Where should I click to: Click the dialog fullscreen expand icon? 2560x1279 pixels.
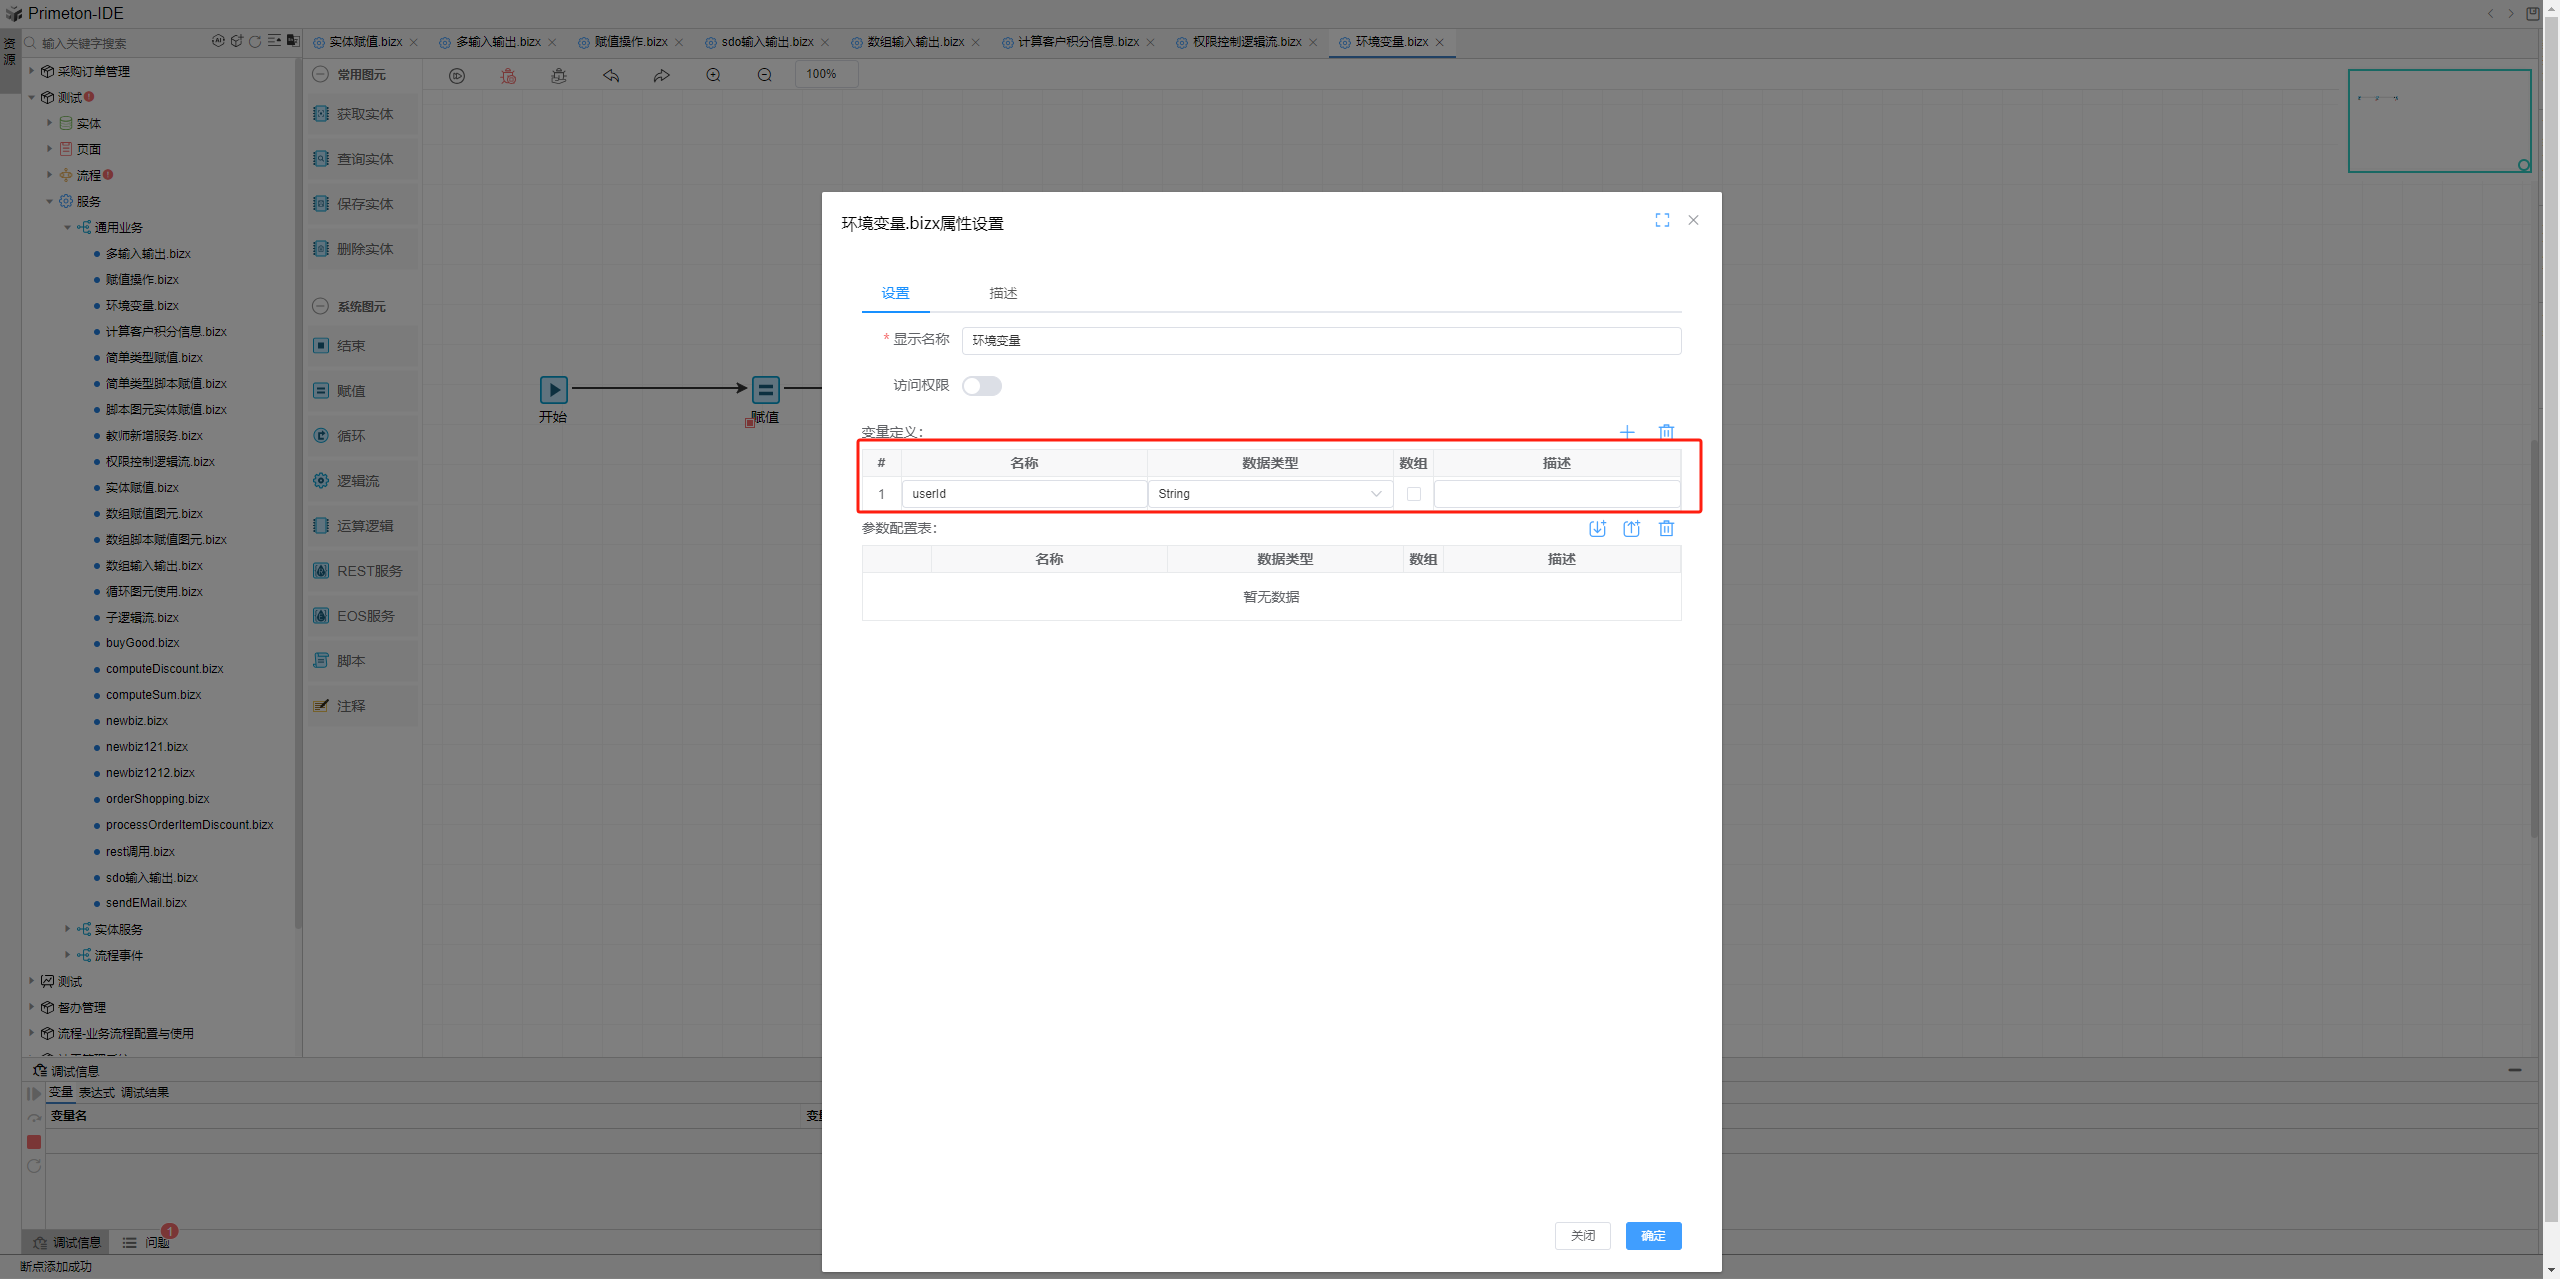coord(1662,220)
